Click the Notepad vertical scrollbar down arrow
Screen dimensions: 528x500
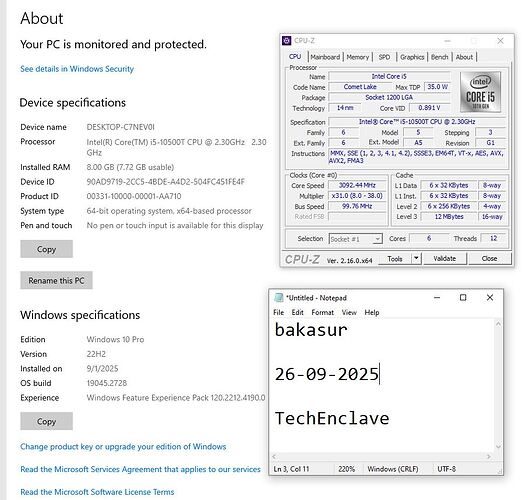pyautogui.click(x=498, y=447)
